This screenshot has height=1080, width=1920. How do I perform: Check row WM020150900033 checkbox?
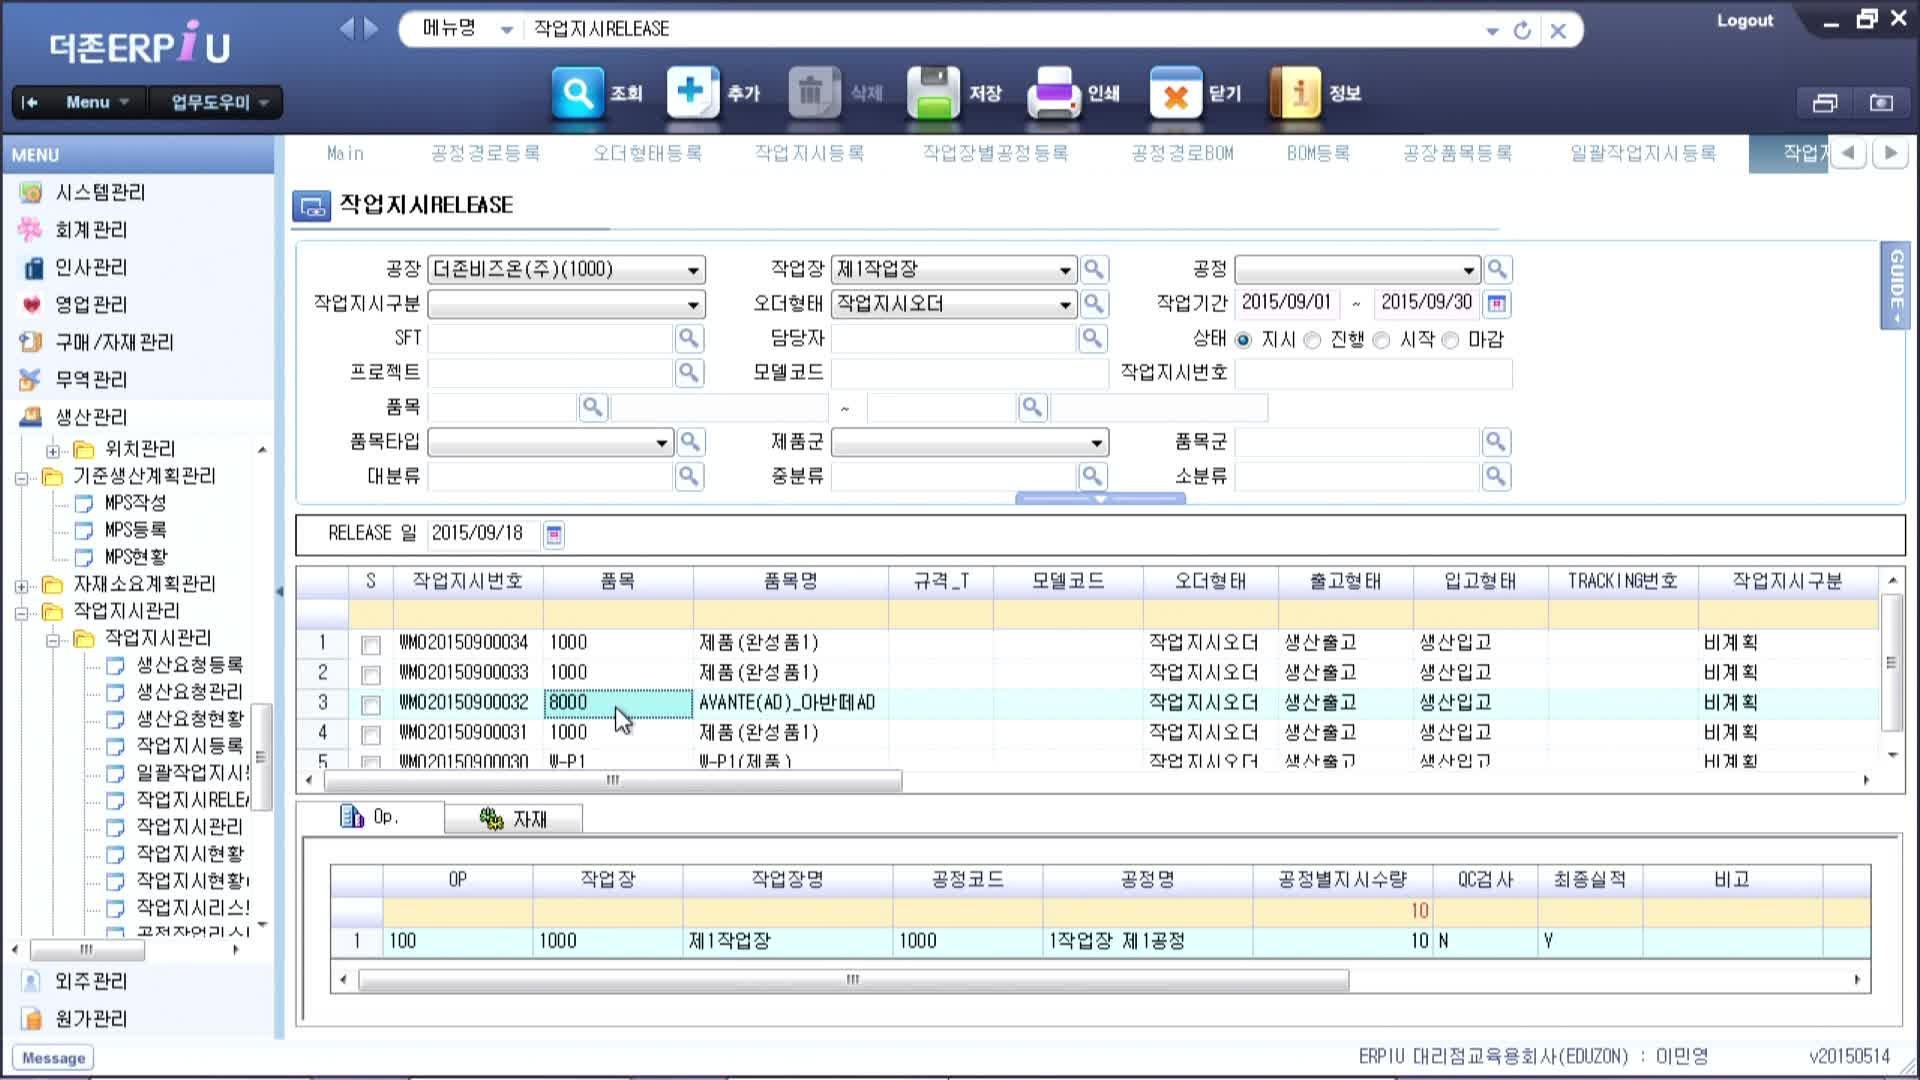[371, 675]
